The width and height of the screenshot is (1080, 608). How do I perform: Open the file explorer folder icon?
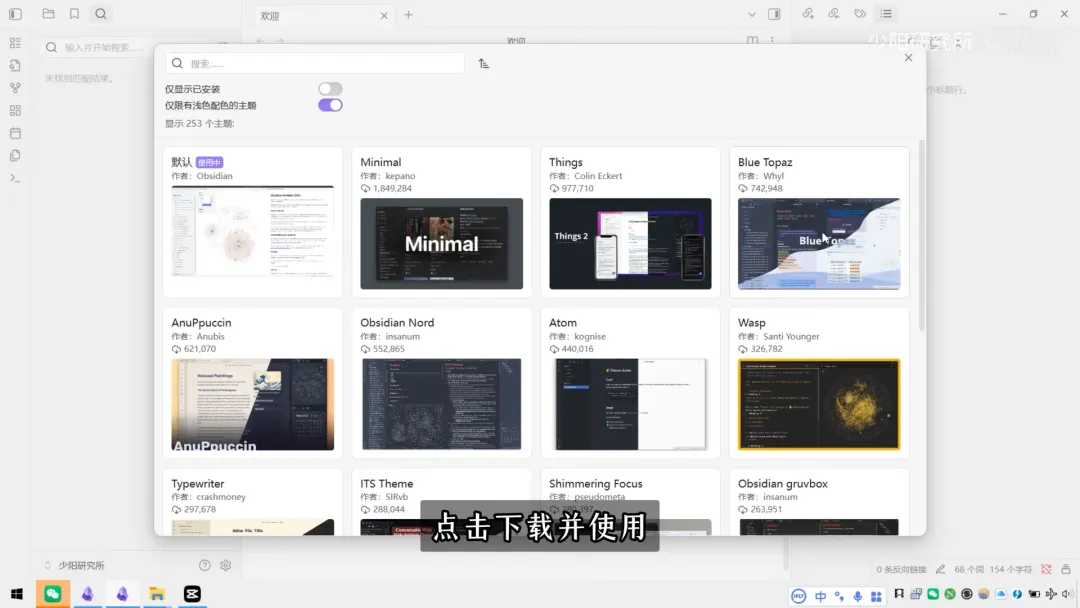(x=48, y=14)
